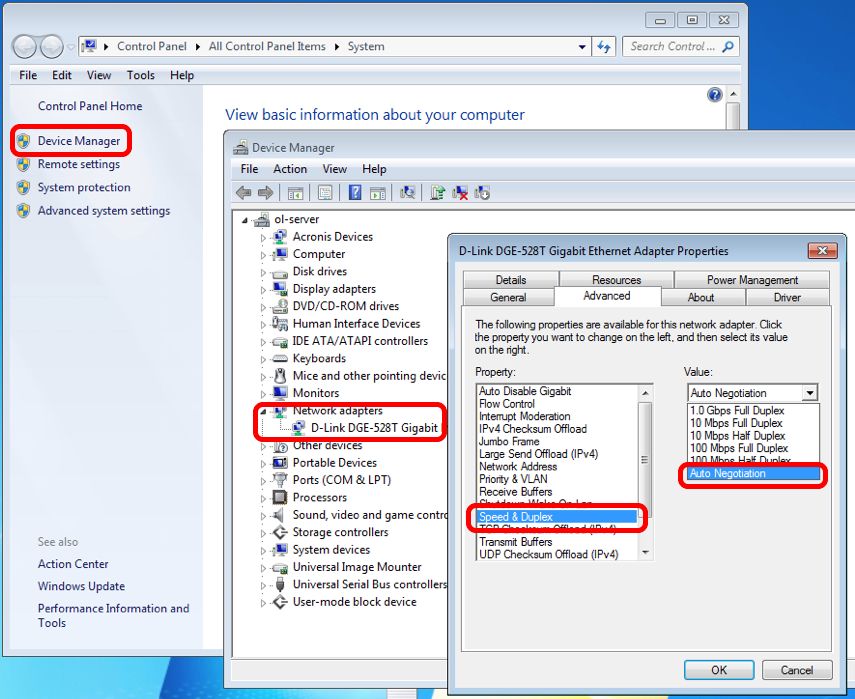855x699 pixels.
Task: Expand the Human Interface Devices node
Action: (263, 324)
